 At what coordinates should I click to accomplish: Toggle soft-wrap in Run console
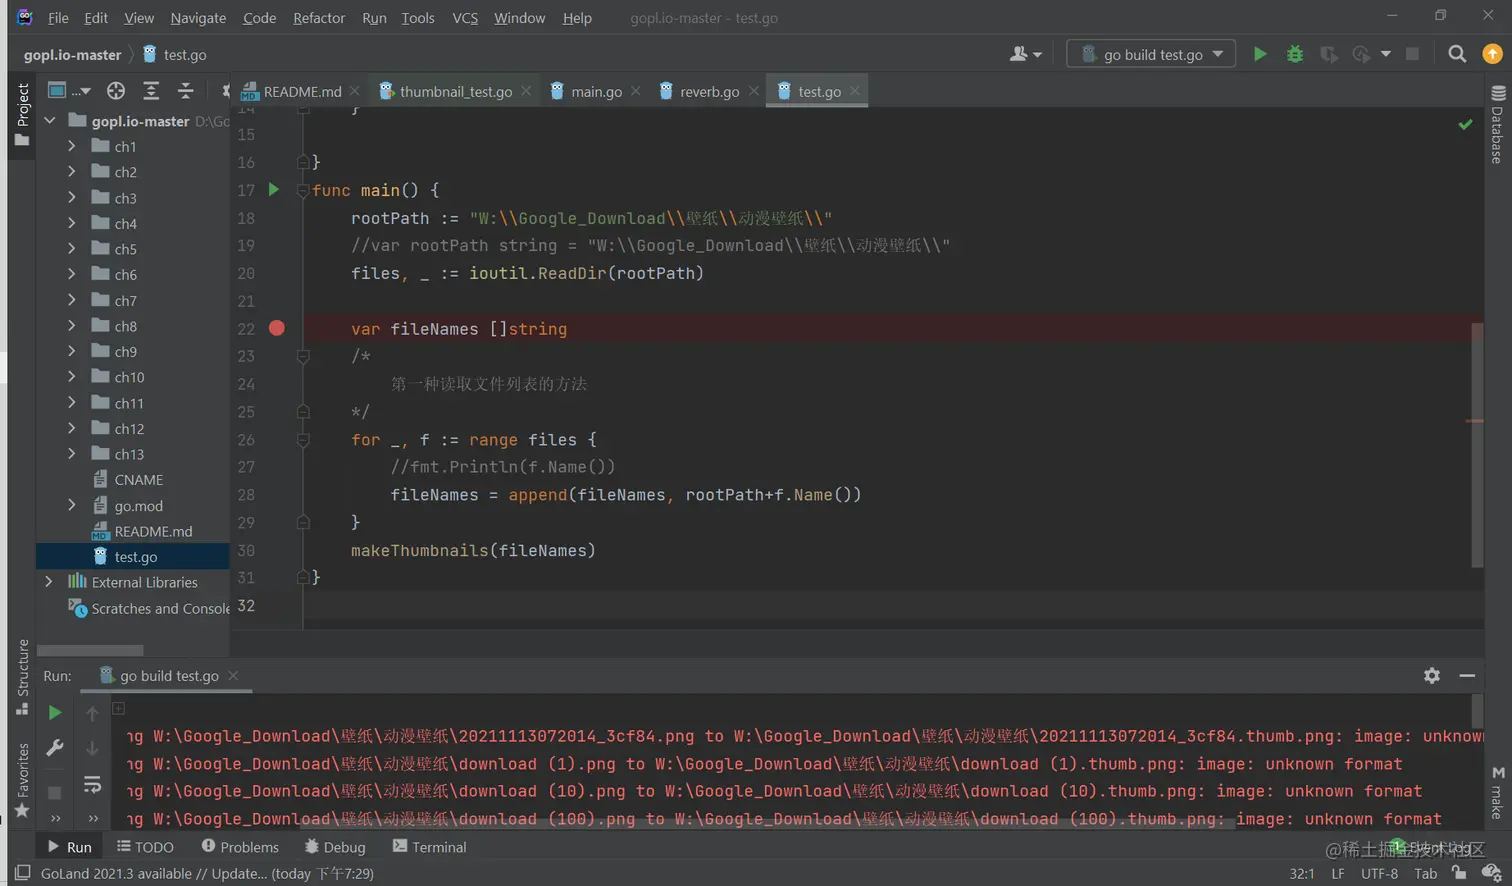[x=92, y=785]
